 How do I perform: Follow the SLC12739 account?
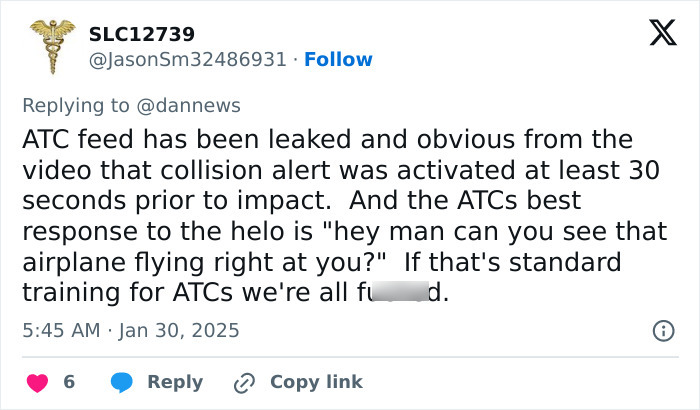coord(338,59)
